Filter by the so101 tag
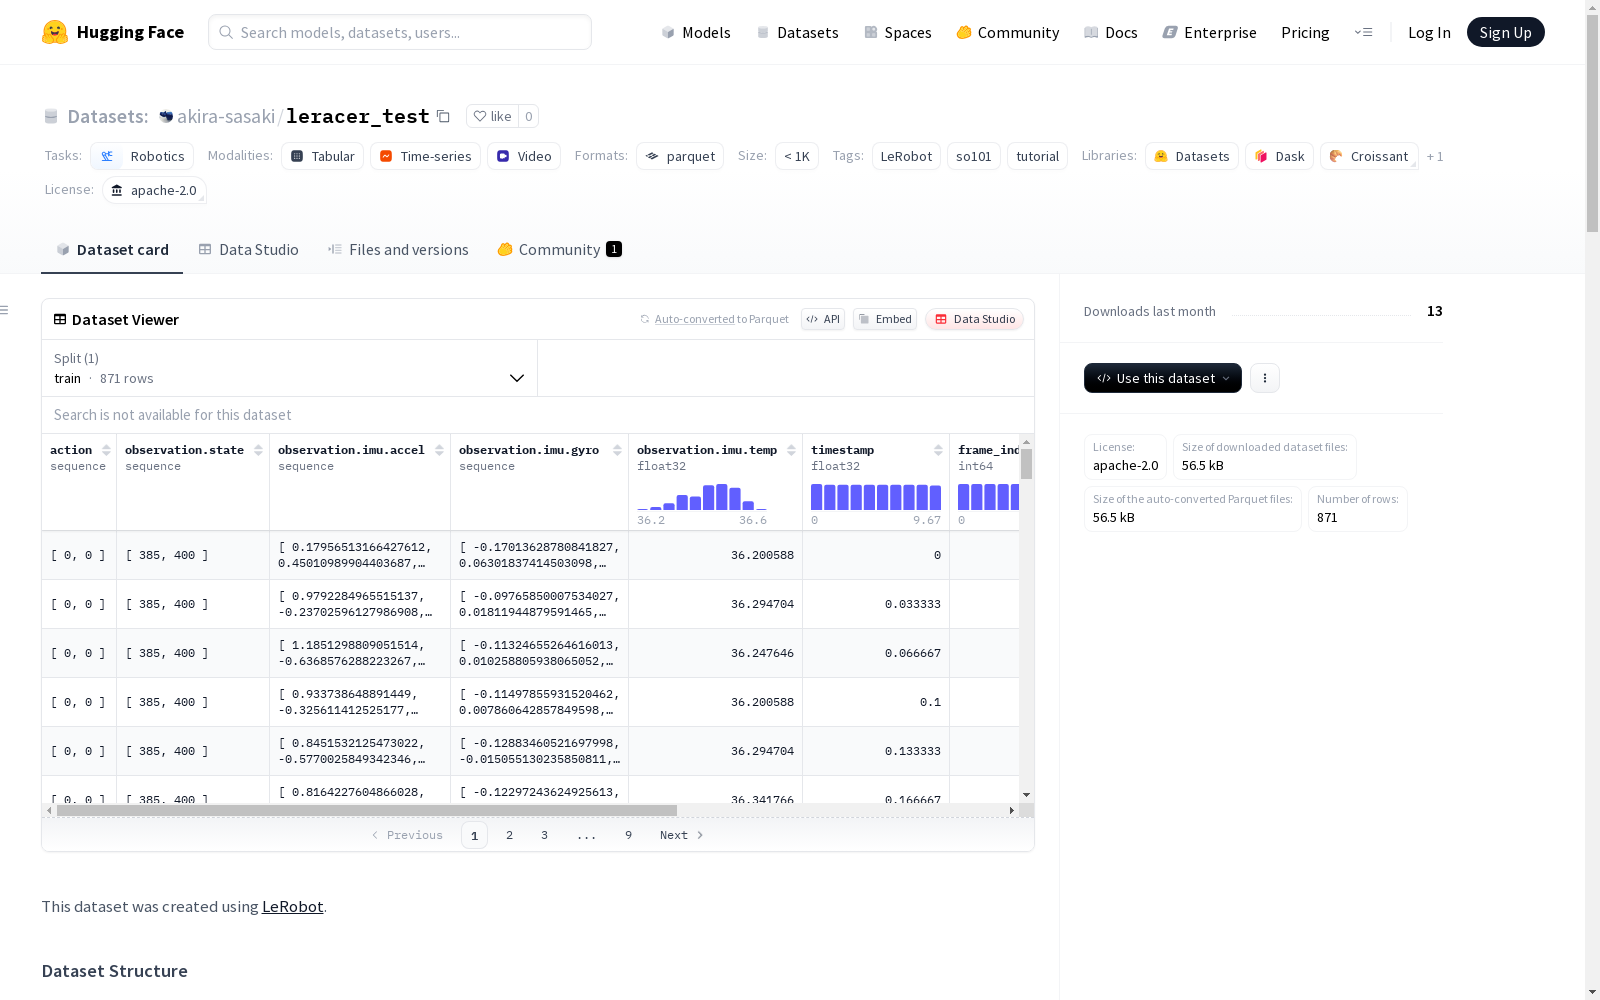Image resolution: width=1600 pixels, height=1000 pixels. 974,156
